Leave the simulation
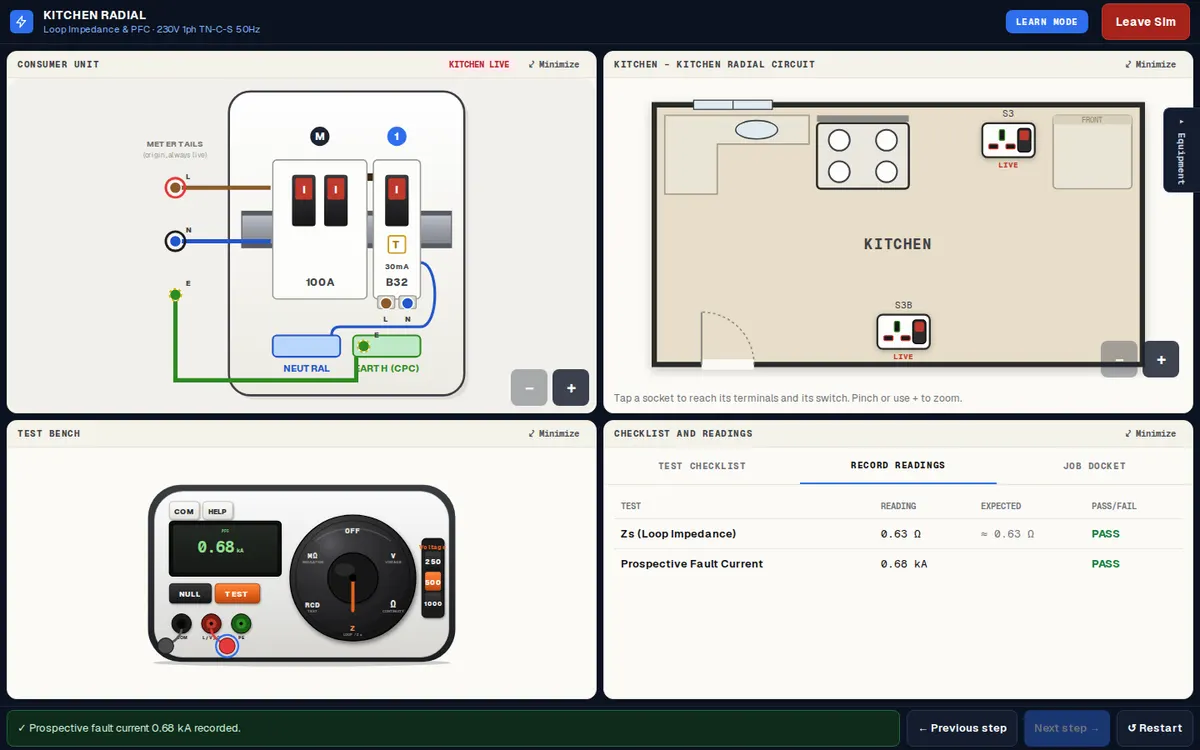This screenshot has height=750, width=1200. coord(1146,22)
